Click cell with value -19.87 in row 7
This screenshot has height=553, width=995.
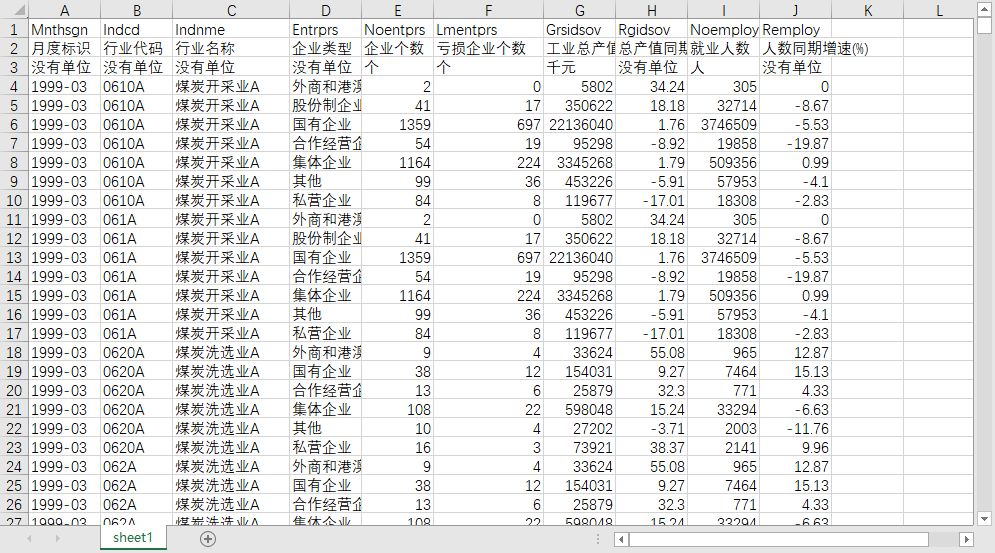coord(795,143)
